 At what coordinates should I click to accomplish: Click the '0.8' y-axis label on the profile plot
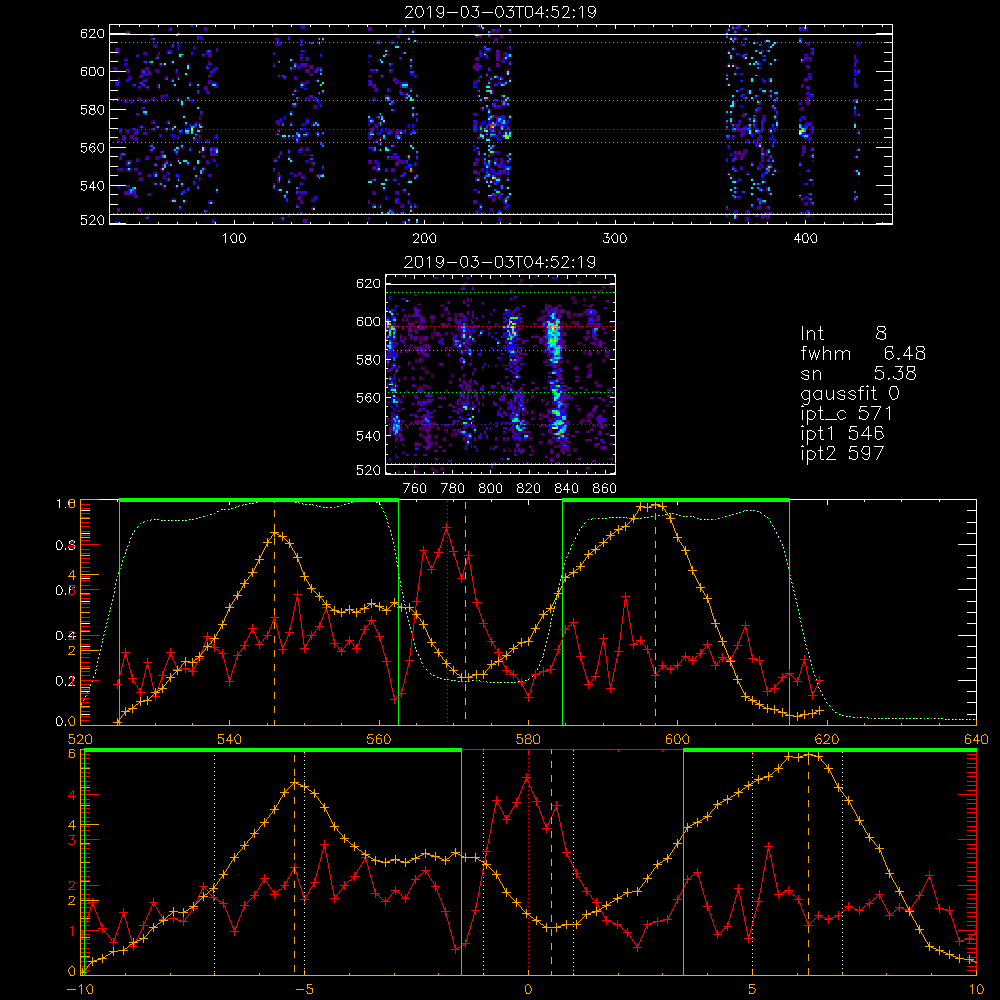point(65,545)
